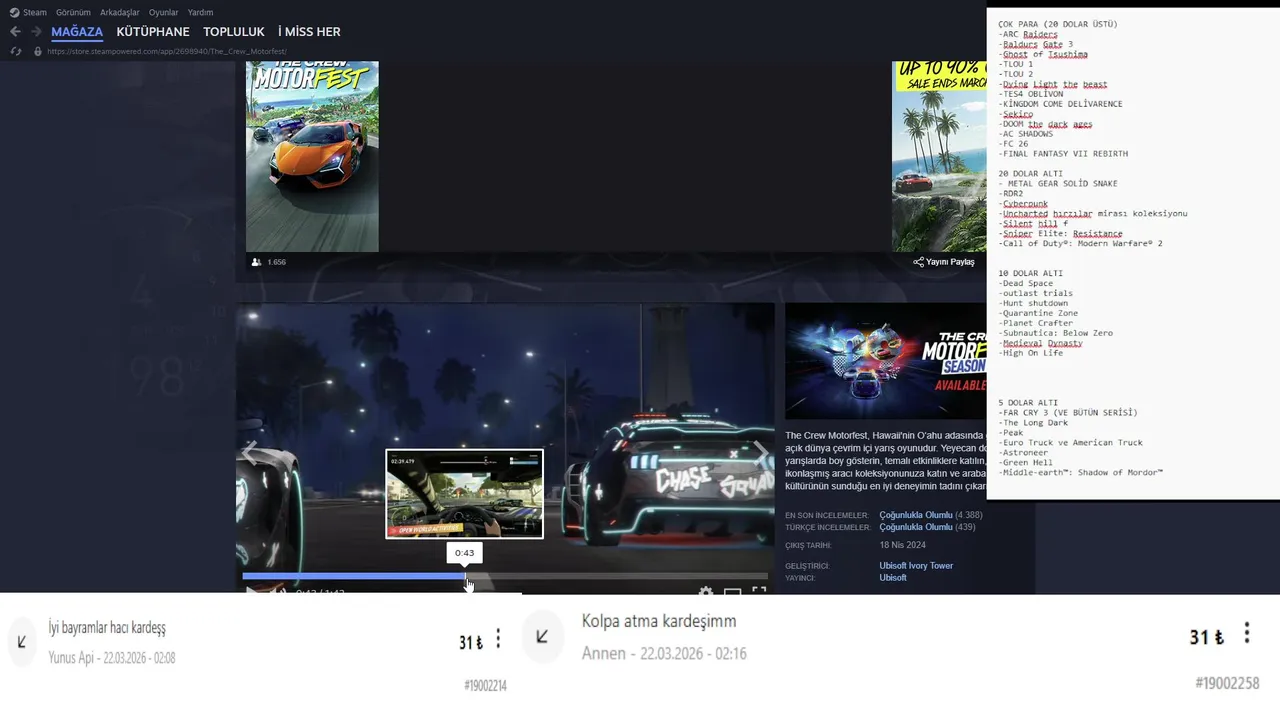Show next media with right arrow
Screen dimensions: 1280x720
[x=761, y=453]
